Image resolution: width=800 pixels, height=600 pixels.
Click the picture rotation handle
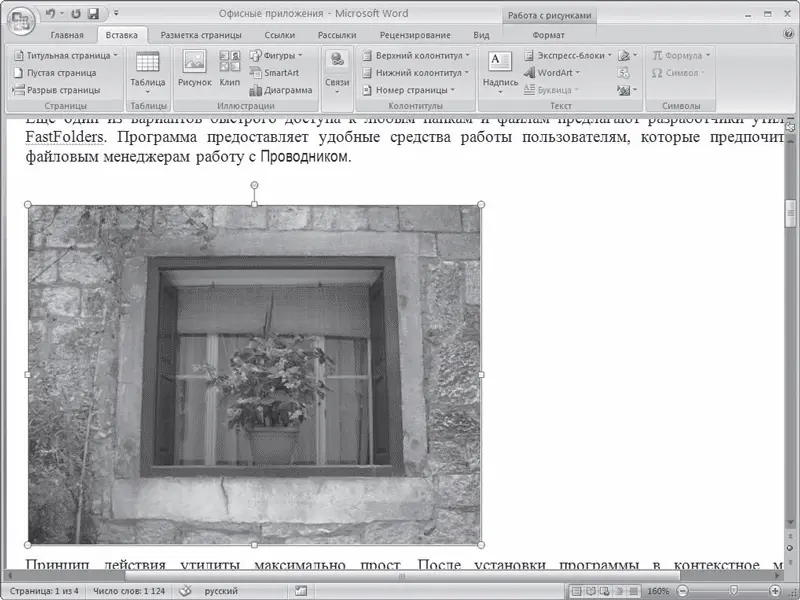pyautogui.click(x=254, y=185)
